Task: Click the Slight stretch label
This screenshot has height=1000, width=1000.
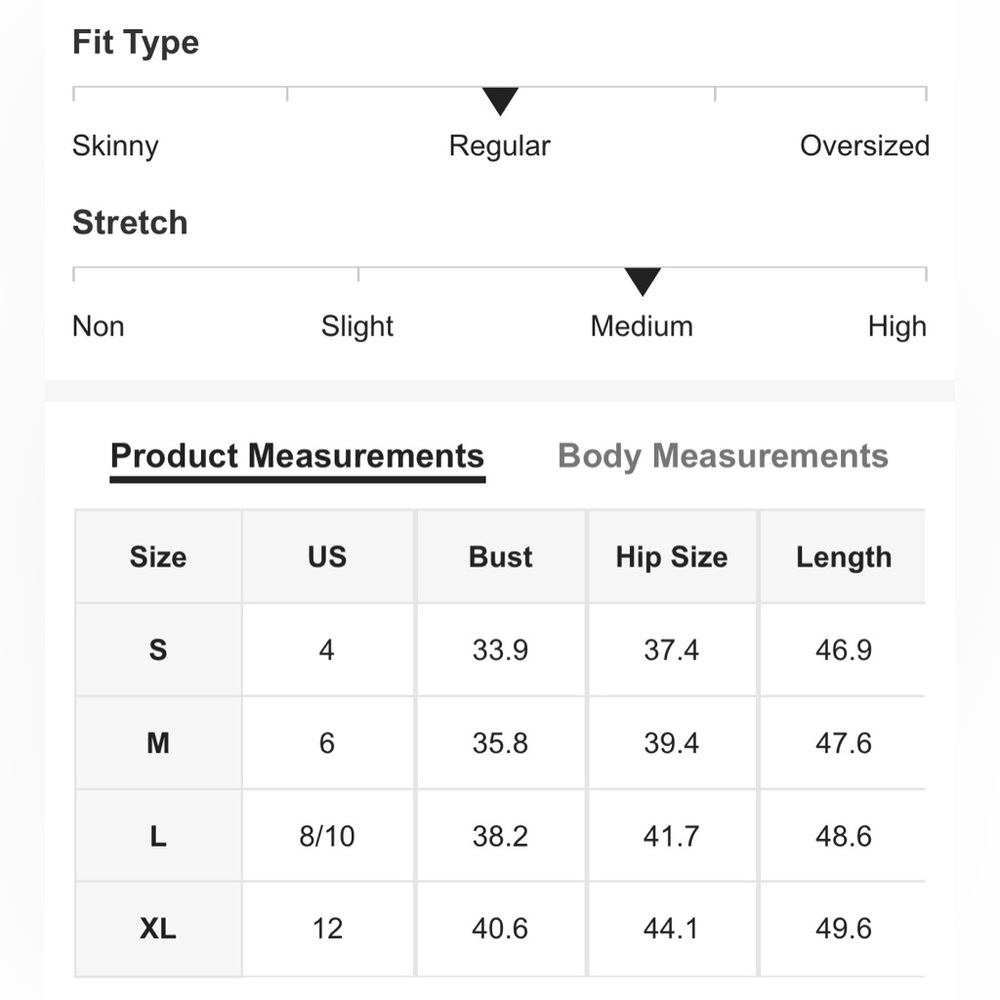Action: 357,327
